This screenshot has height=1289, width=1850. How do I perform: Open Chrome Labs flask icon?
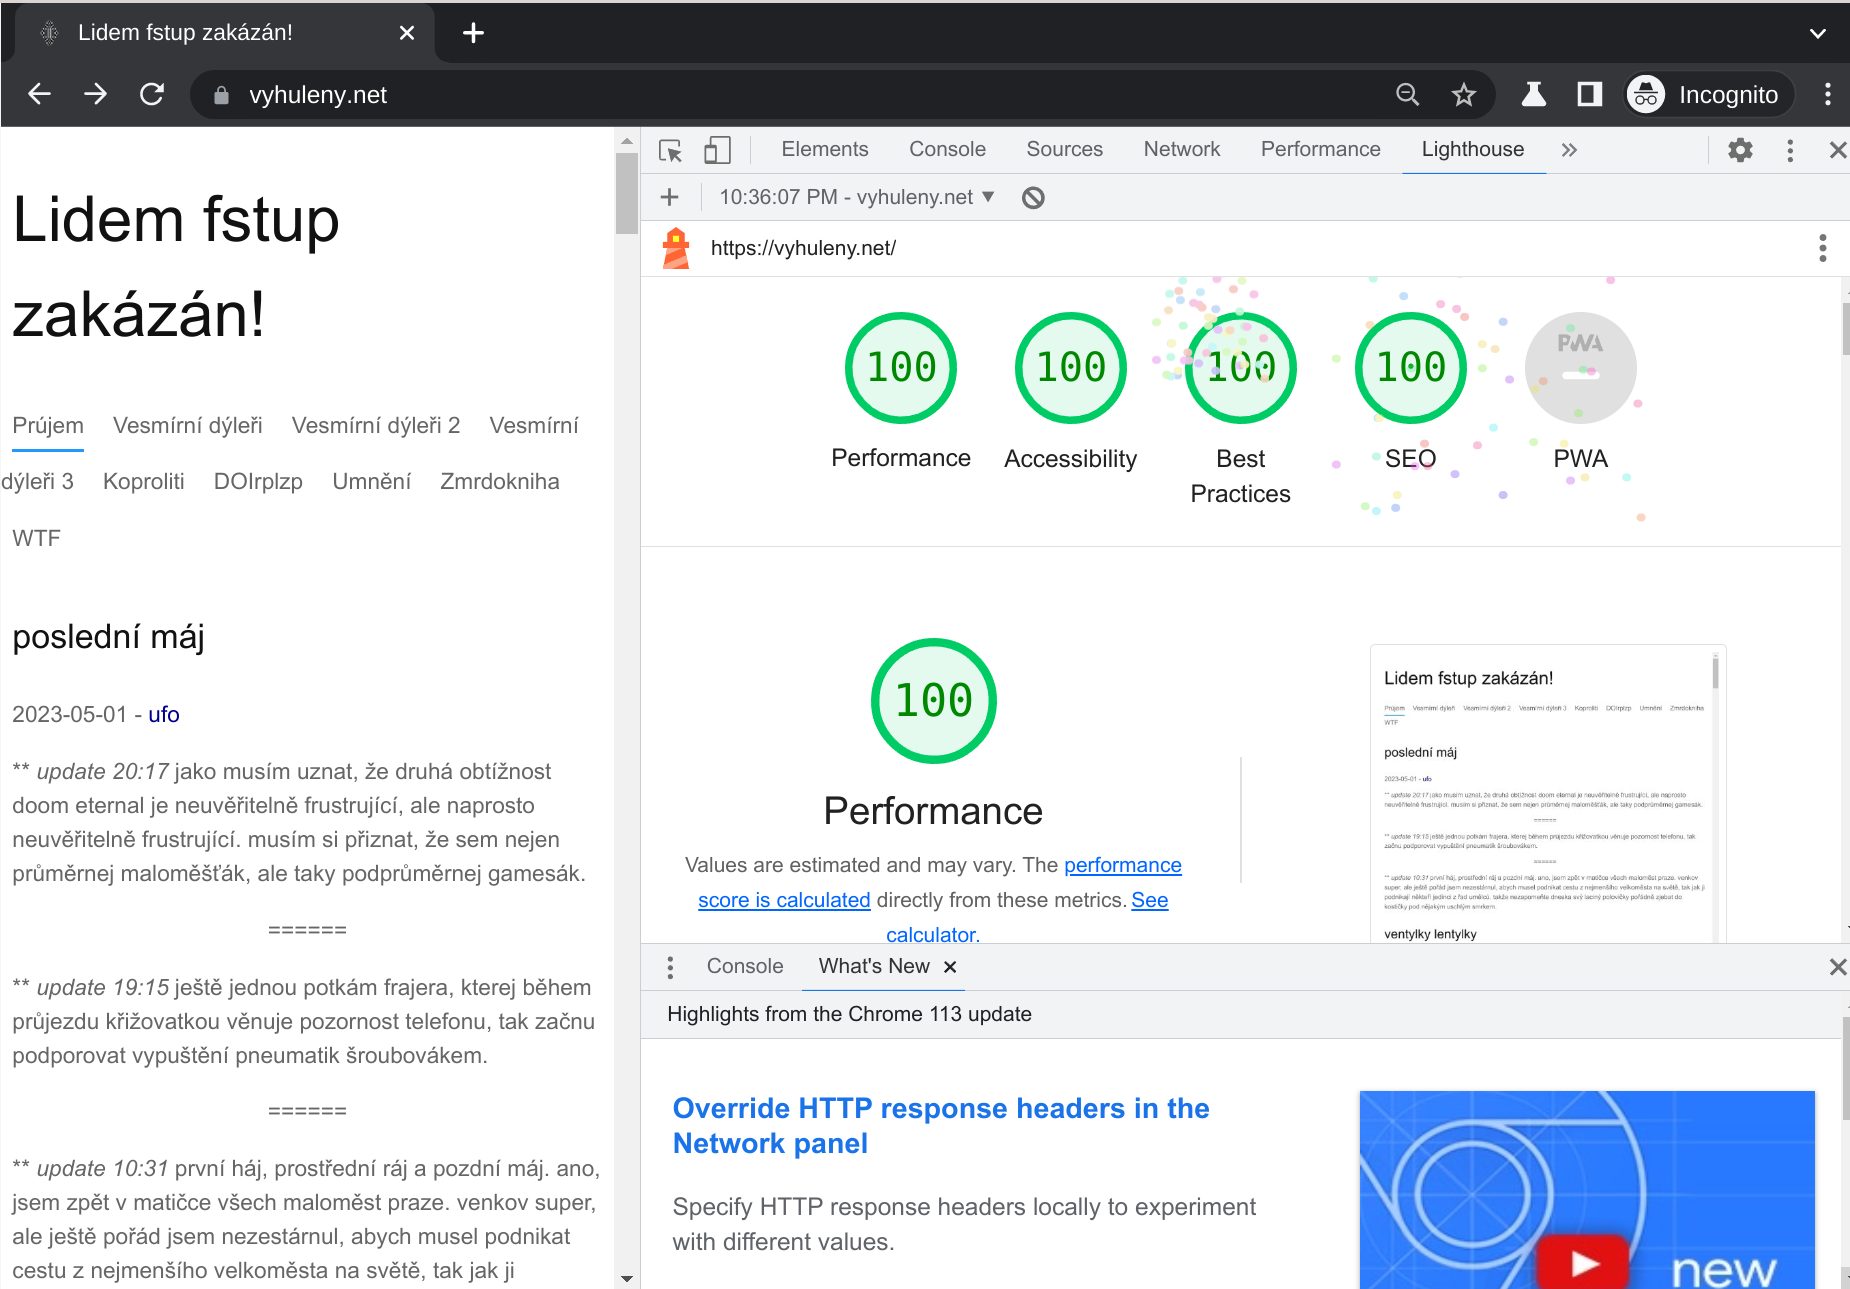[x=1533, y=95]
